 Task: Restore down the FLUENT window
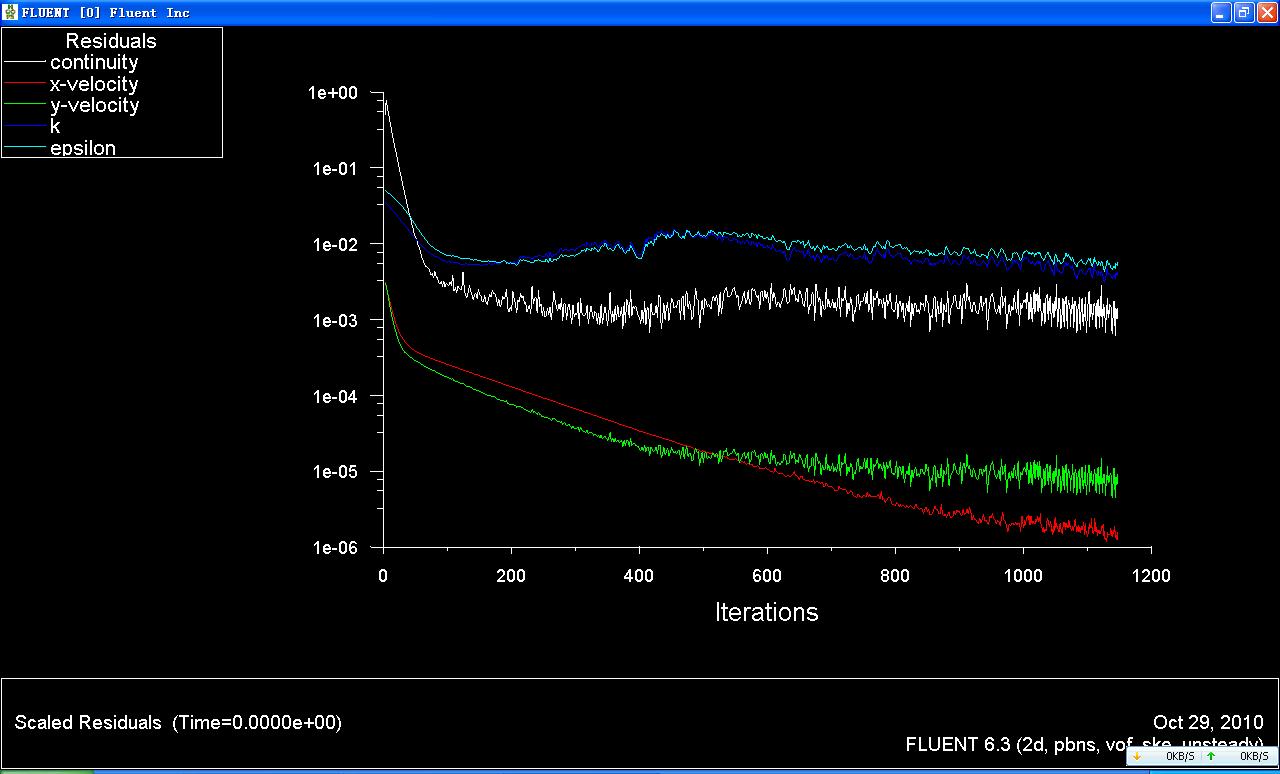click(1244, 12)
